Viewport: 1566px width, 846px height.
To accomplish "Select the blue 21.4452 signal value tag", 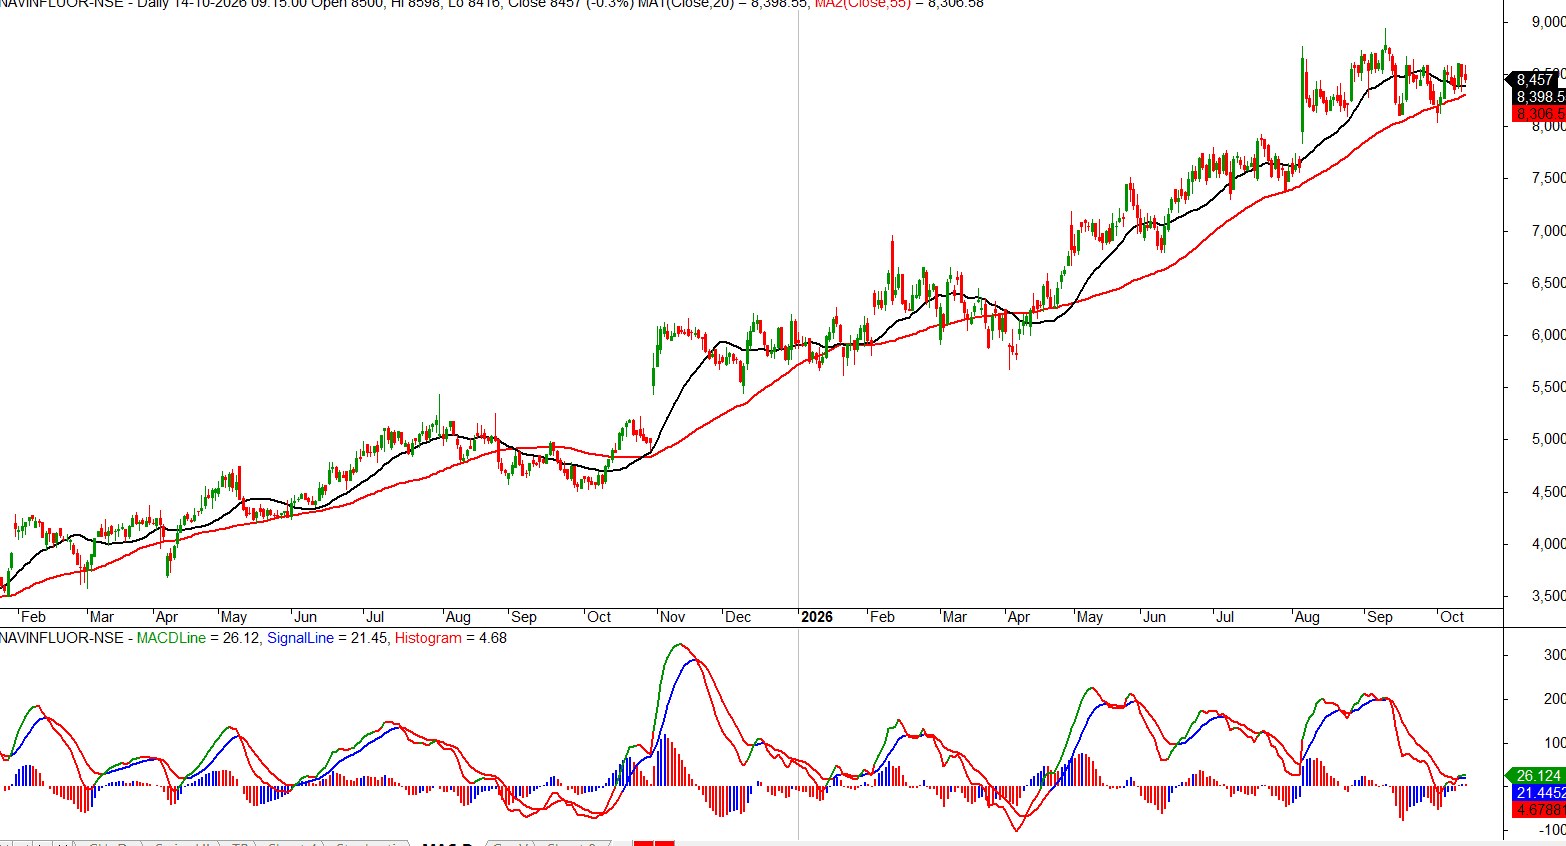I will point(1540,793).
